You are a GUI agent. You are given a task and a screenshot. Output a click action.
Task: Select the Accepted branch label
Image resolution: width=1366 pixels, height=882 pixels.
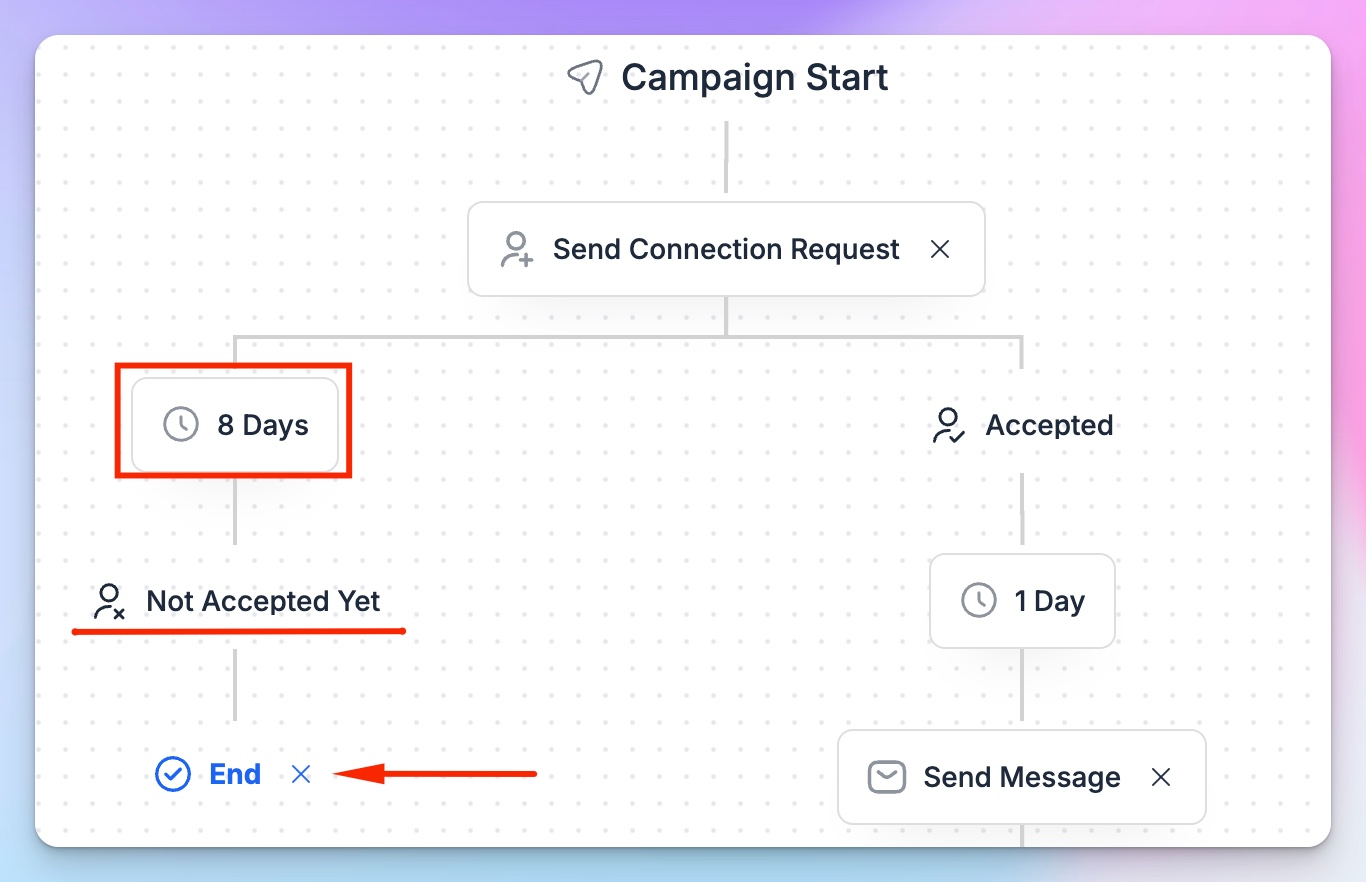1049,425
